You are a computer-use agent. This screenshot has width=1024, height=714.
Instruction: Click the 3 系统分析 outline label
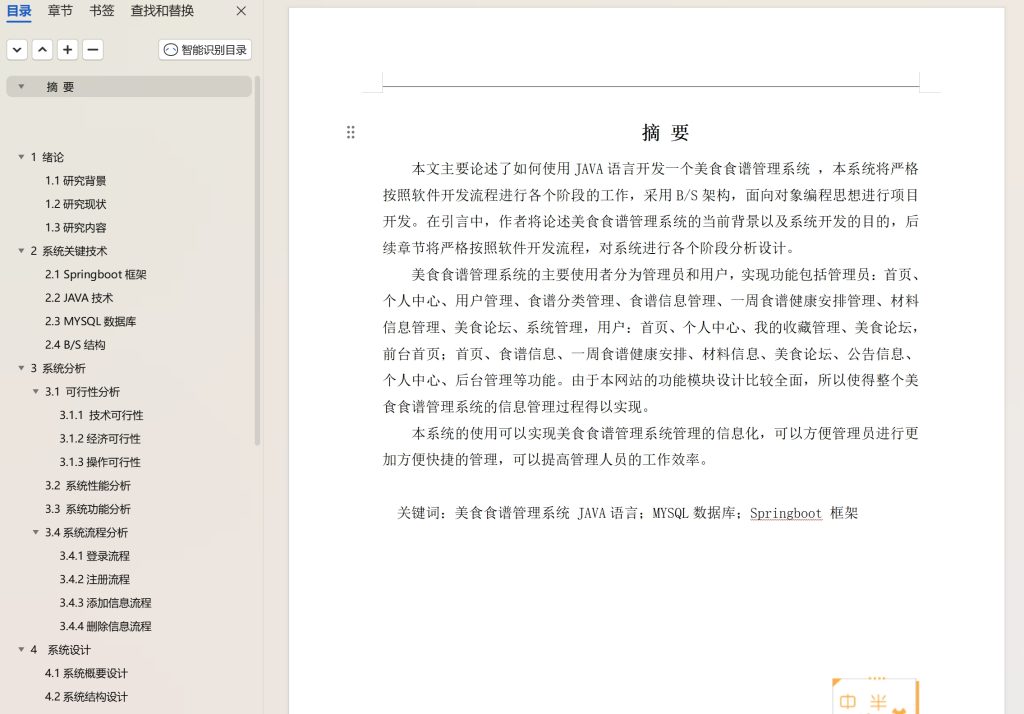pyautogui.click(x=58, y=368)
